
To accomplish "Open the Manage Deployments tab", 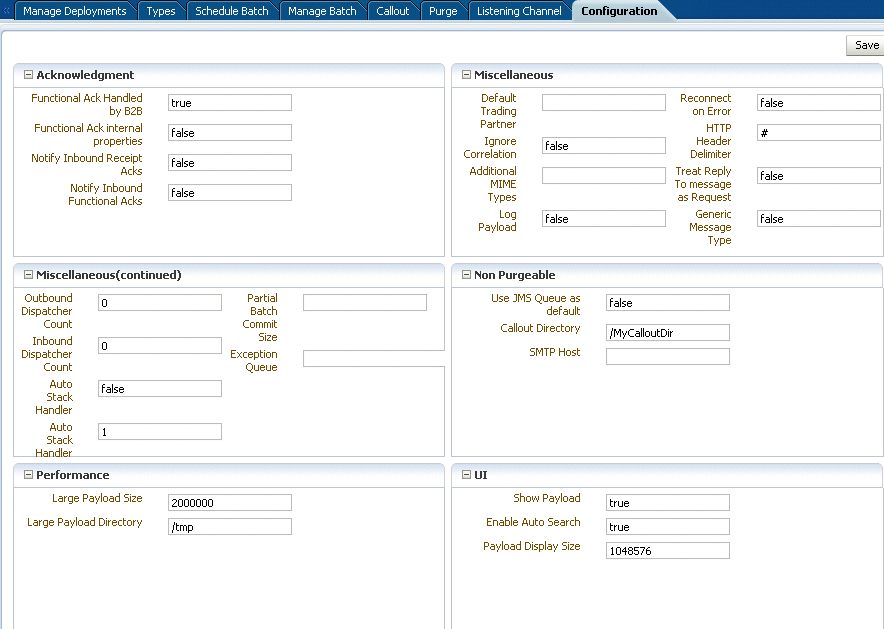I will point(74,11).
